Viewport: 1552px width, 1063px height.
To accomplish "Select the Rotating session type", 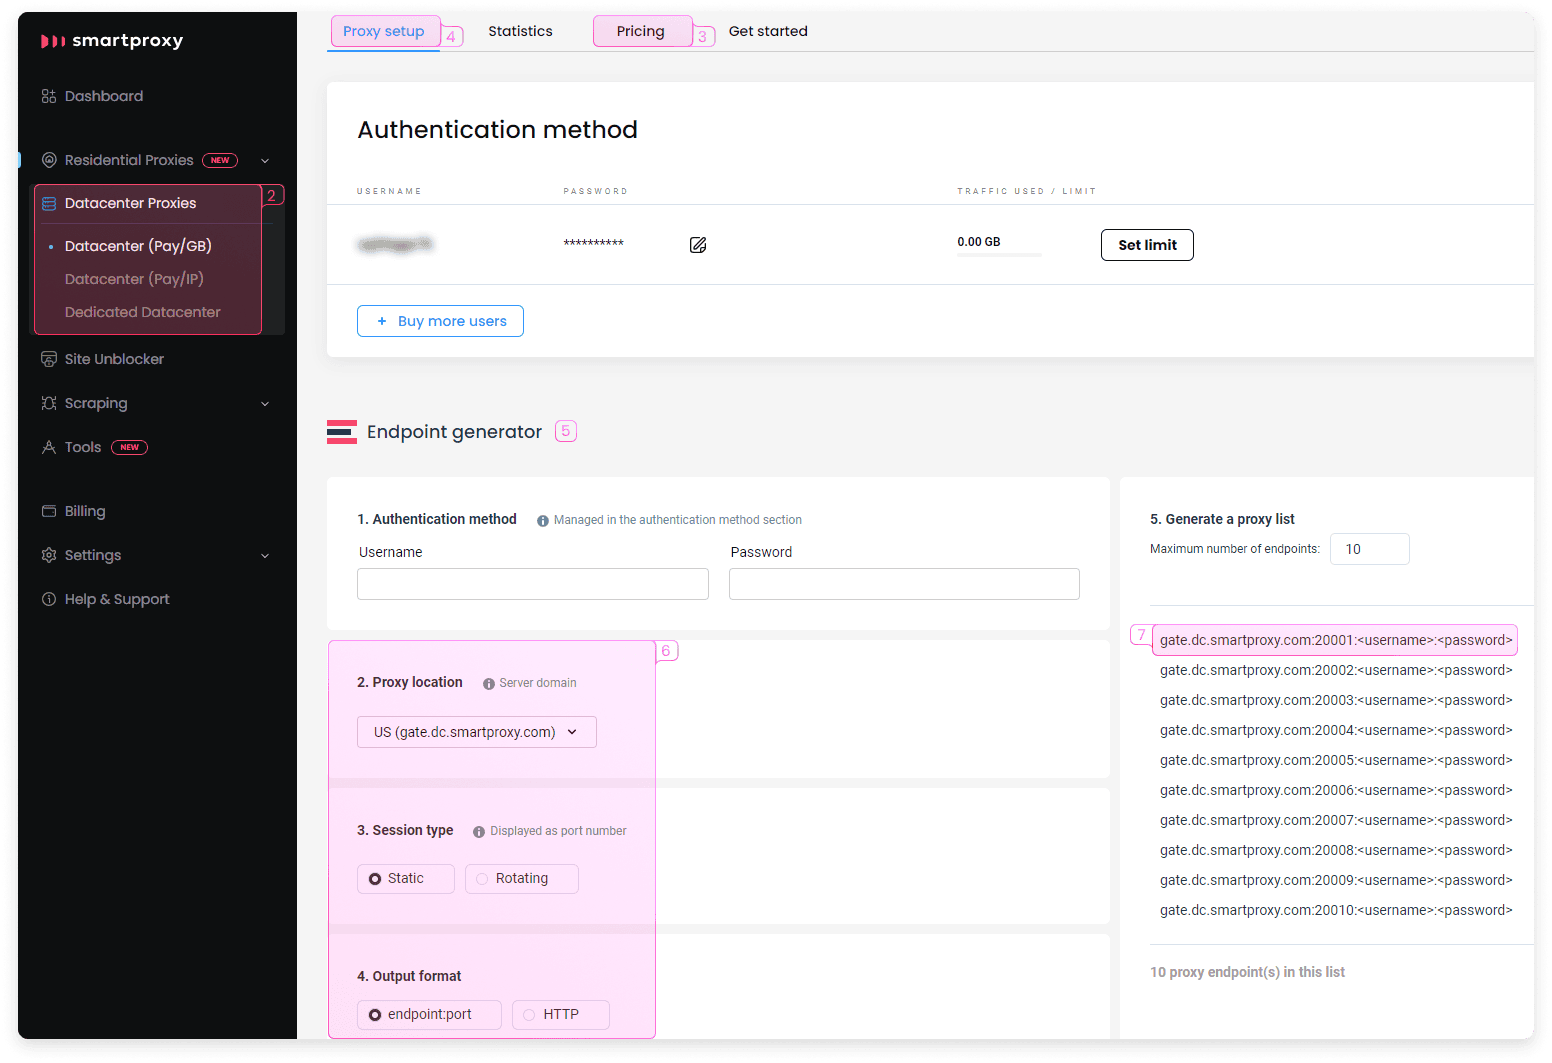I will (x=522, y=879).
